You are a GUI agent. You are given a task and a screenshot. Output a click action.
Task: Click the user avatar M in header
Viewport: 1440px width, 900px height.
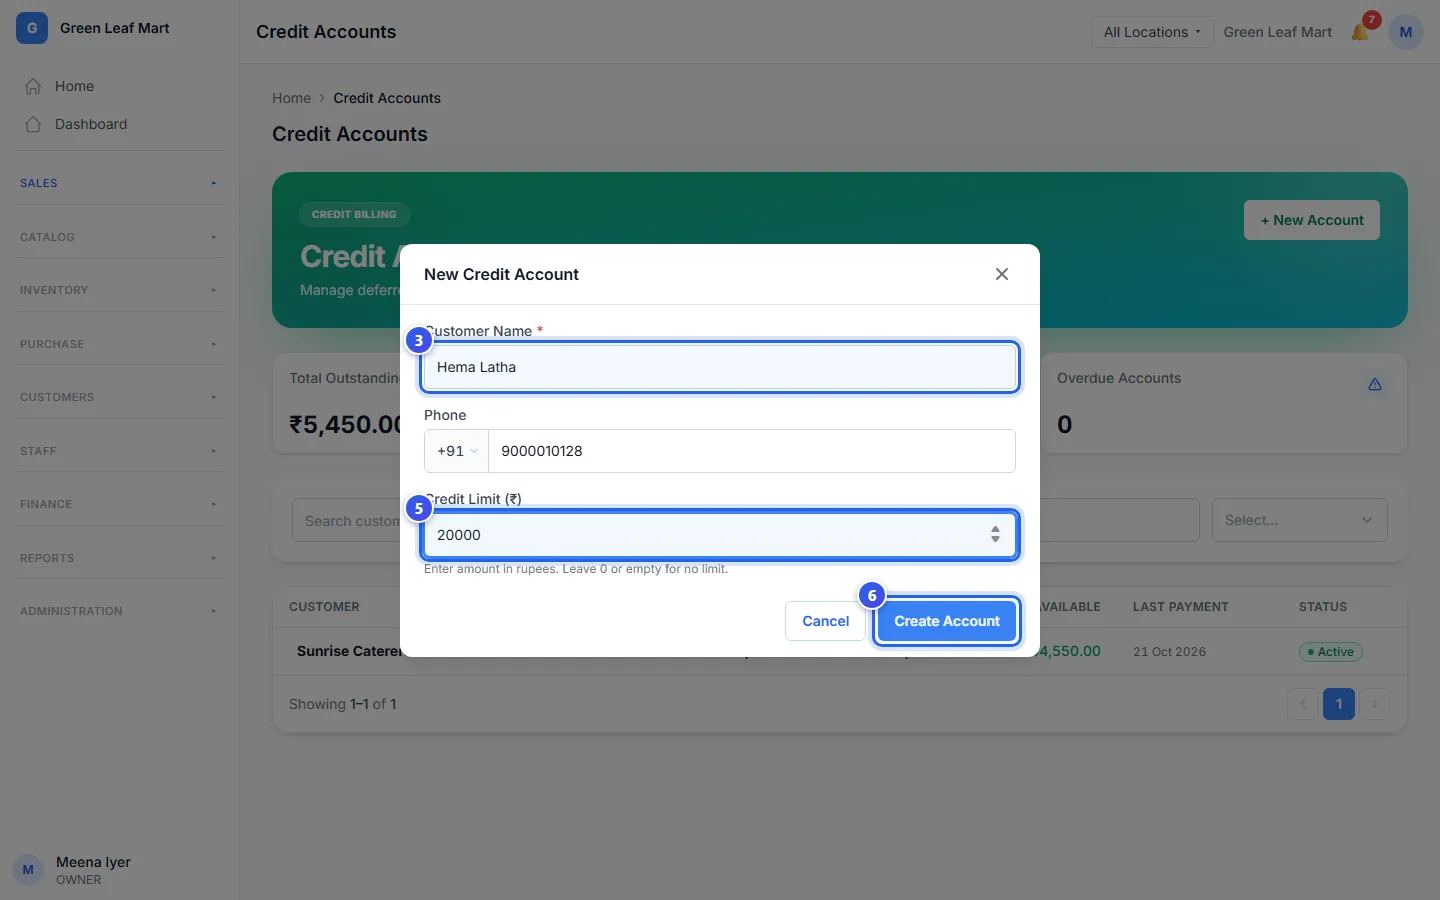1405,32
